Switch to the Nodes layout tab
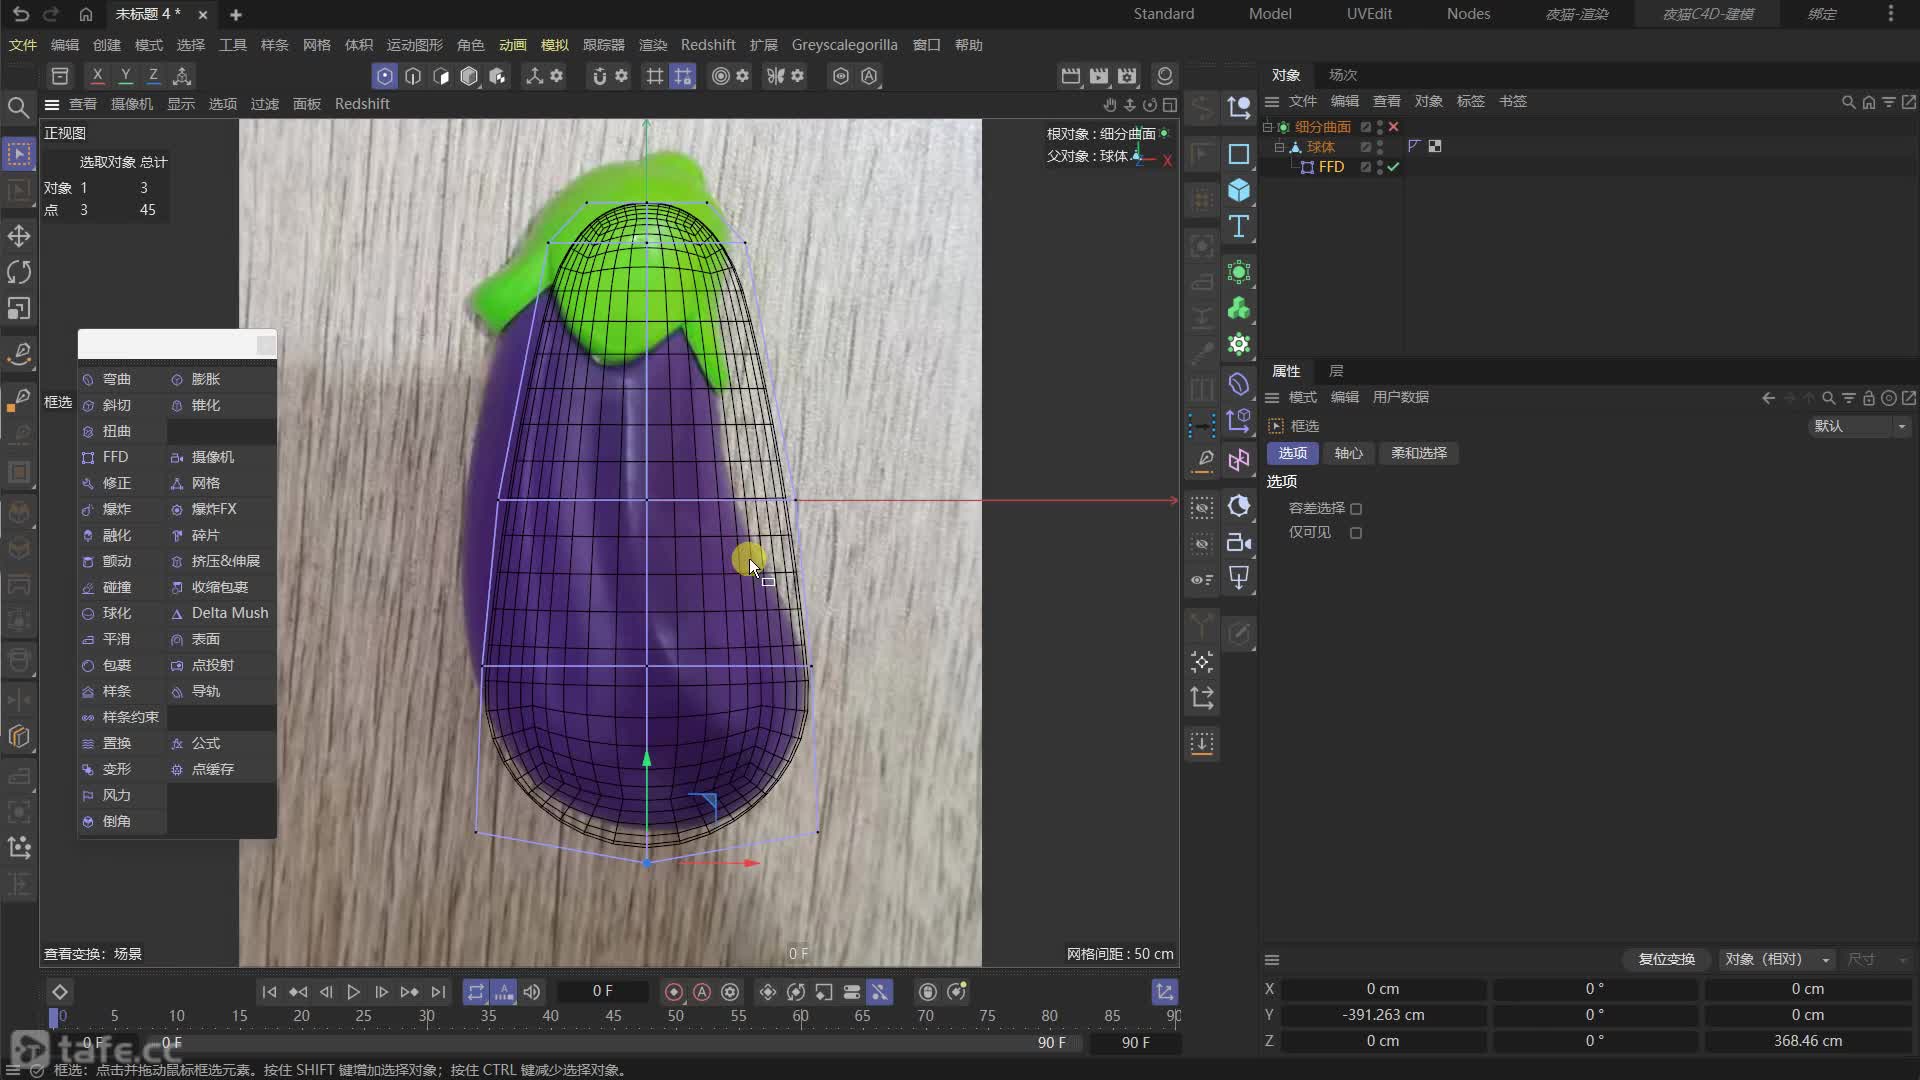The image size is (1920, 1080). 1468,14
